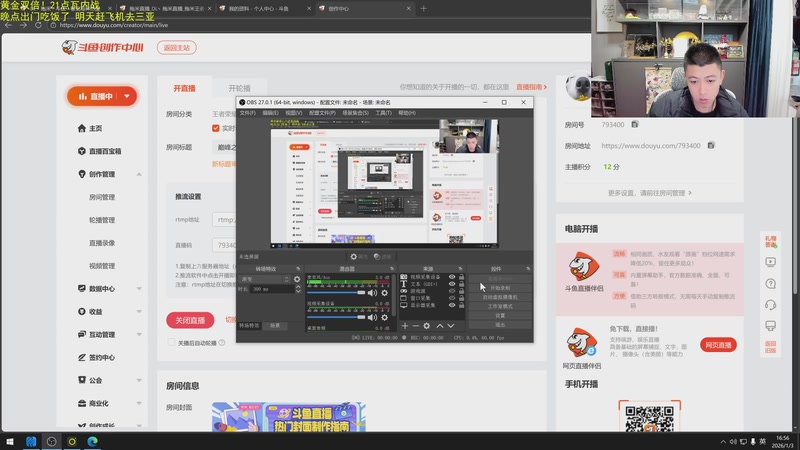The image size is (800, 450).
Task: Toggle visibility of 窗口采集 source
Action: coord(452,298)
